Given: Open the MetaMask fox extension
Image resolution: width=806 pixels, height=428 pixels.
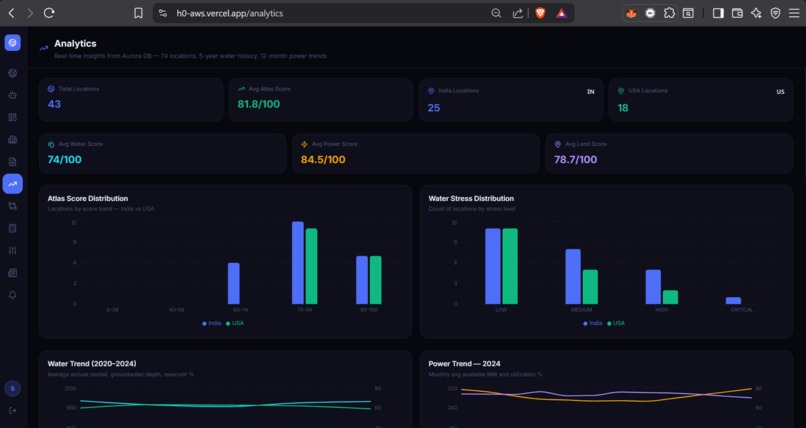Looking at the screenshot, I should point(631,13).
